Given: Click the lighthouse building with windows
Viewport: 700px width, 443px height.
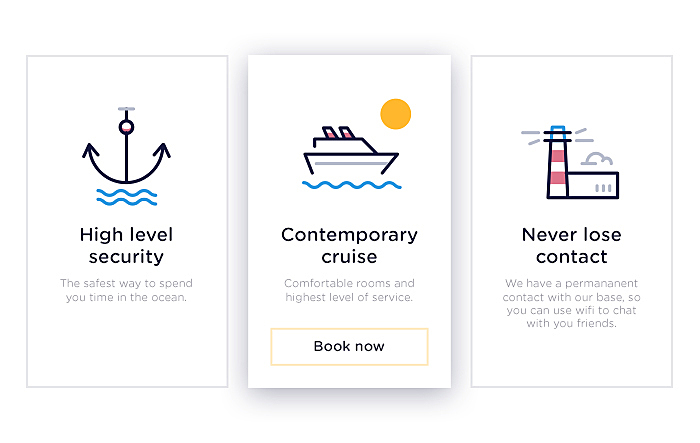Looking at the screenshot, I should point(593,185).
